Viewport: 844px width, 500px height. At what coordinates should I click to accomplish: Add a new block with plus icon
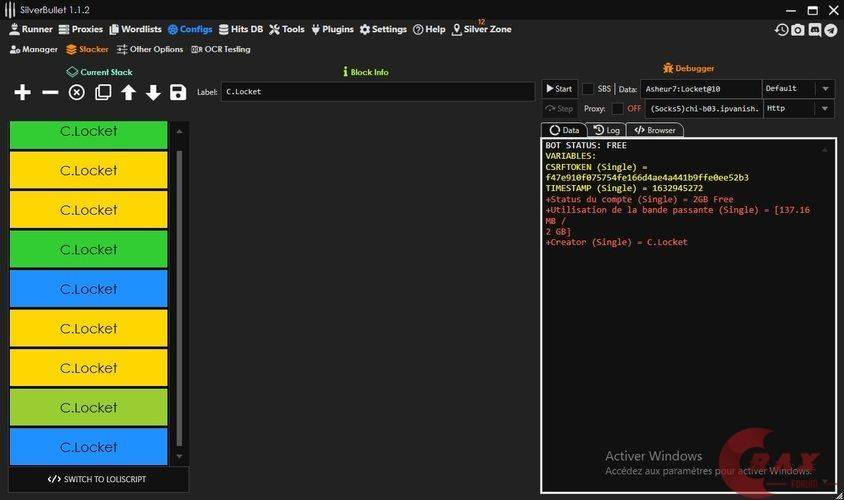coord(22,92)
